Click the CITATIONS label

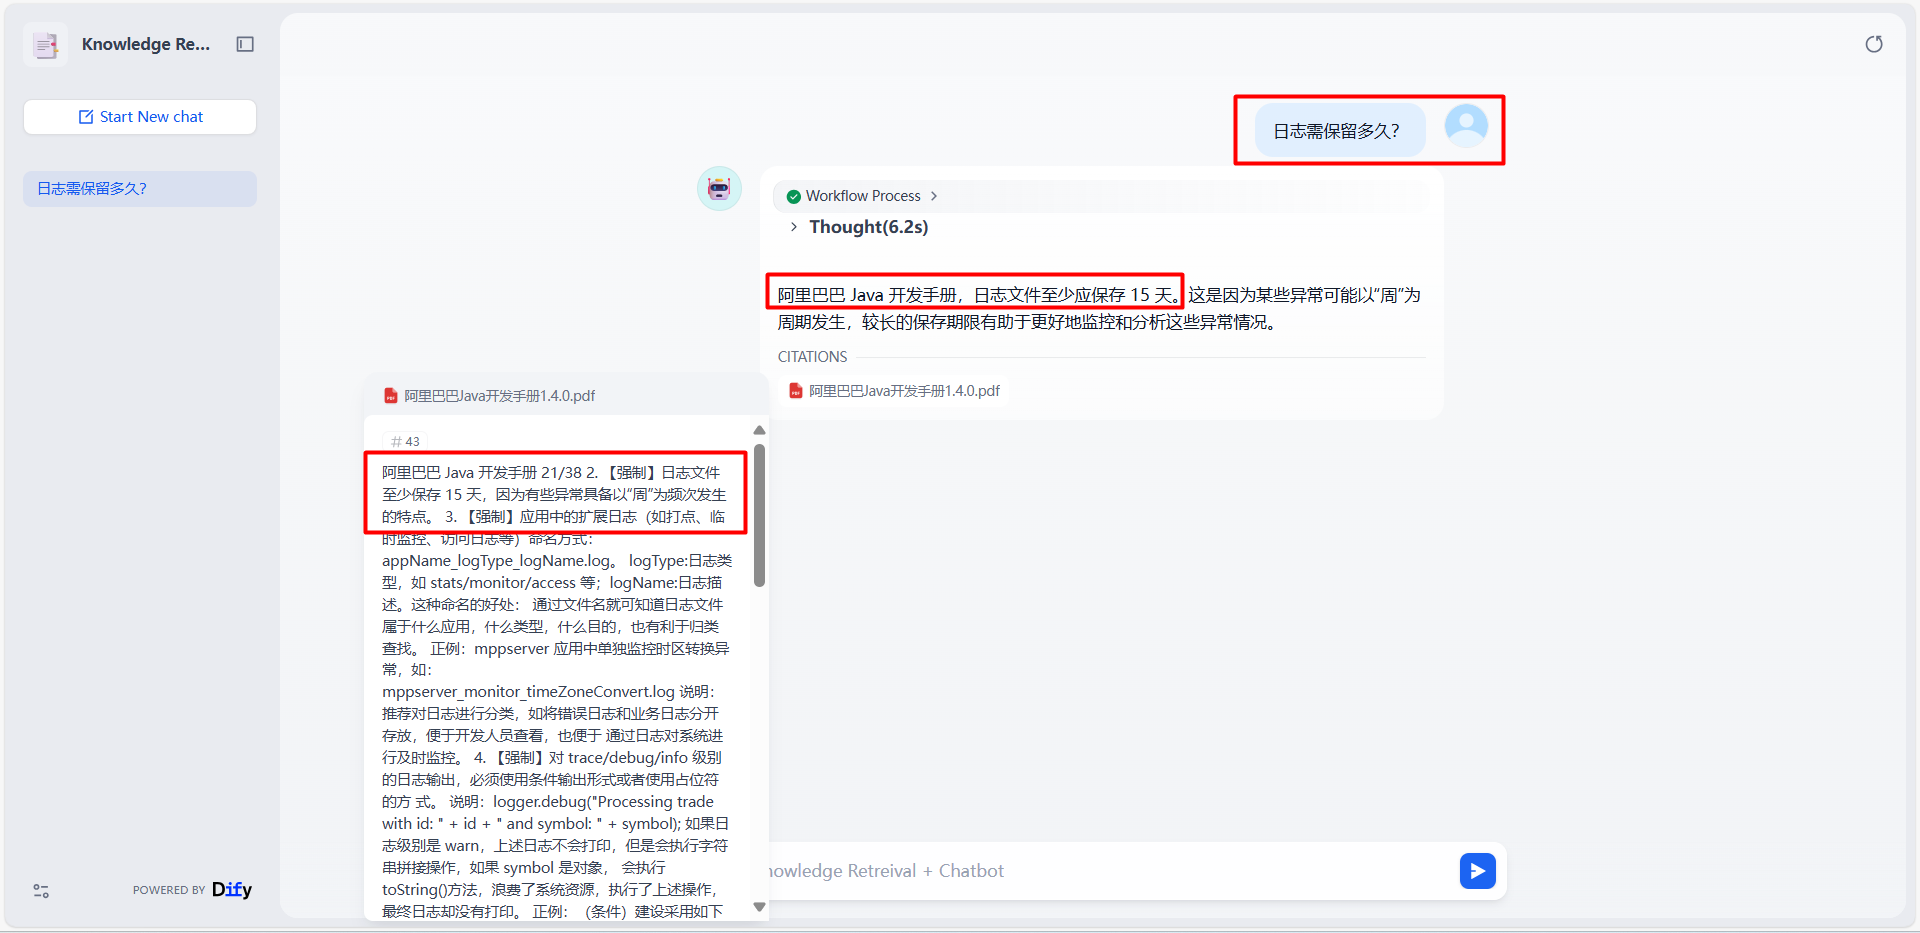812,357
